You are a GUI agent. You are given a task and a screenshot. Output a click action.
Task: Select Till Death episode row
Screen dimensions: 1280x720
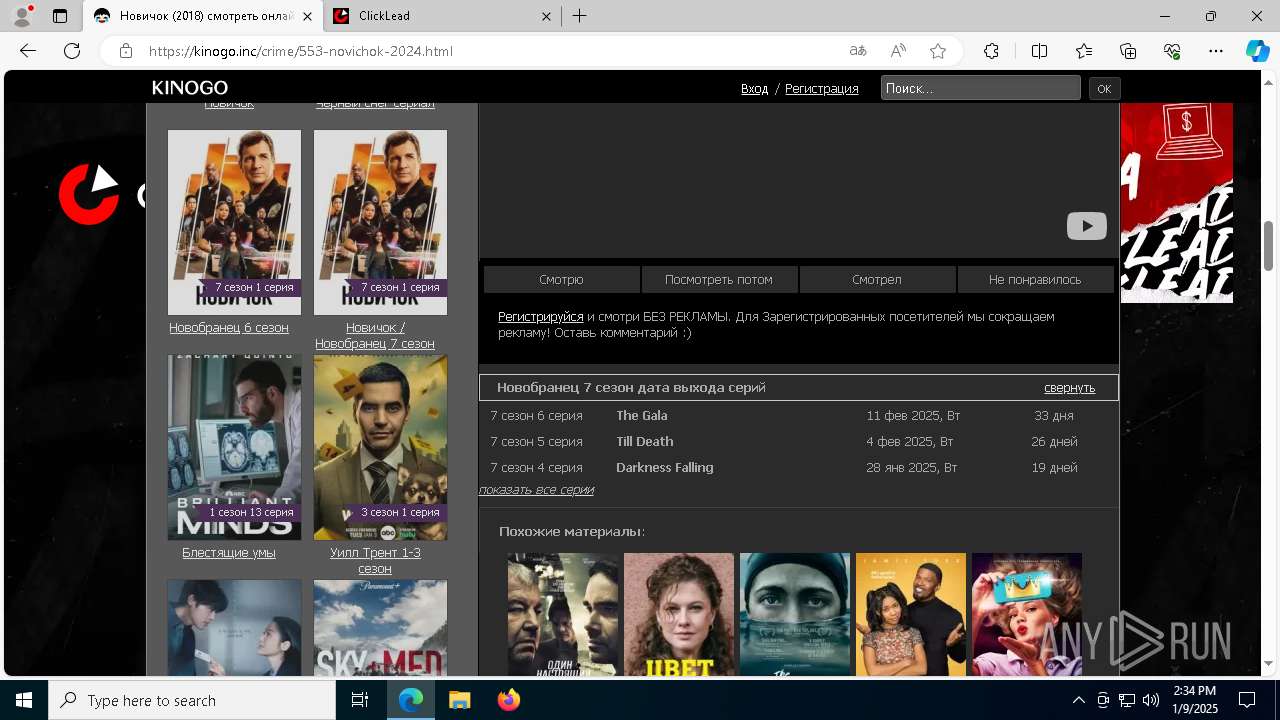[x=798, y=441]
